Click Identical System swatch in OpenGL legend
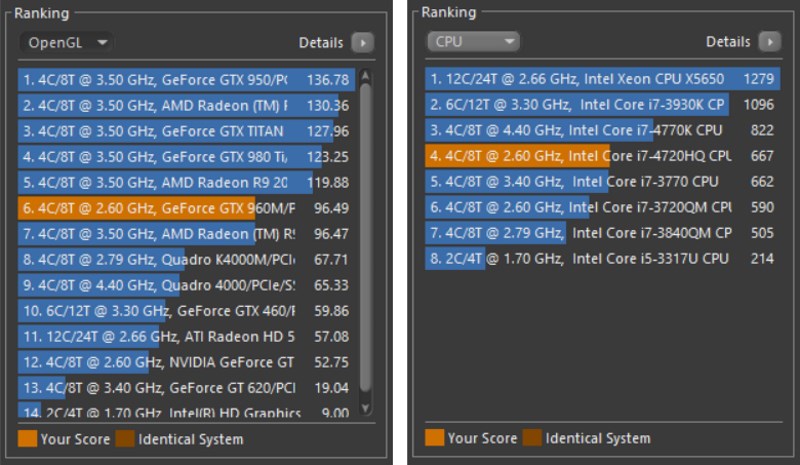800x465 pixels. point(125,439)
